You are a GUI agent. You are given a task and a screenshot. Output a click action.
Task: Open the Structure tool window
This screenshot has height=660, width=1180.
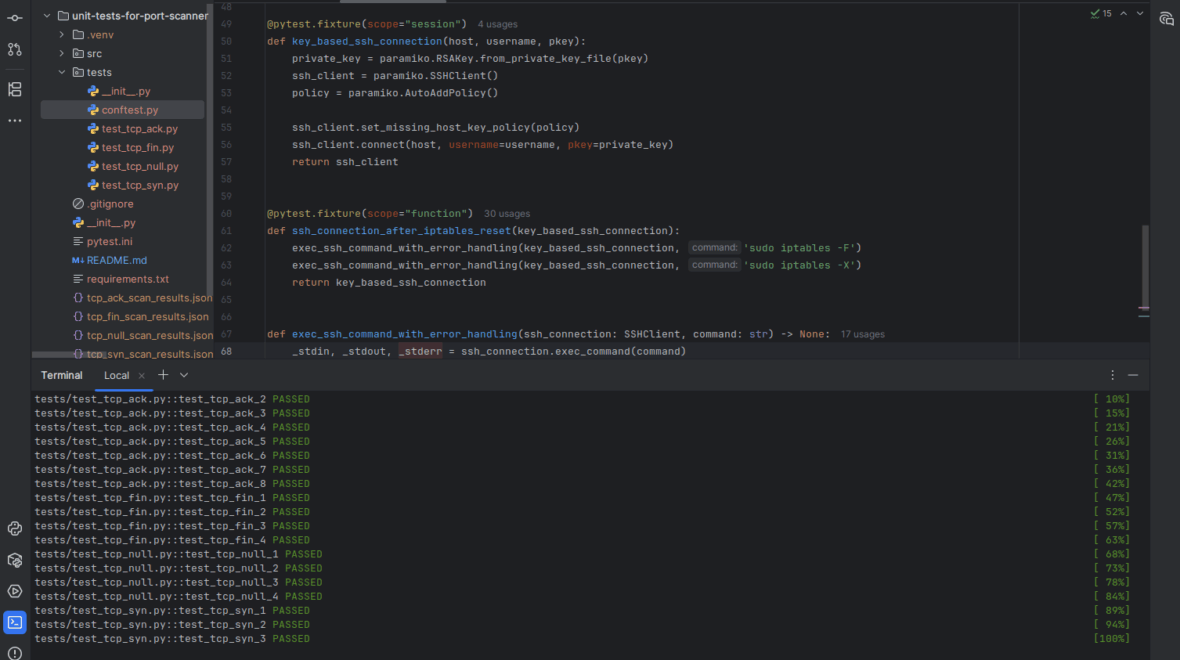[x=14, y=89]
